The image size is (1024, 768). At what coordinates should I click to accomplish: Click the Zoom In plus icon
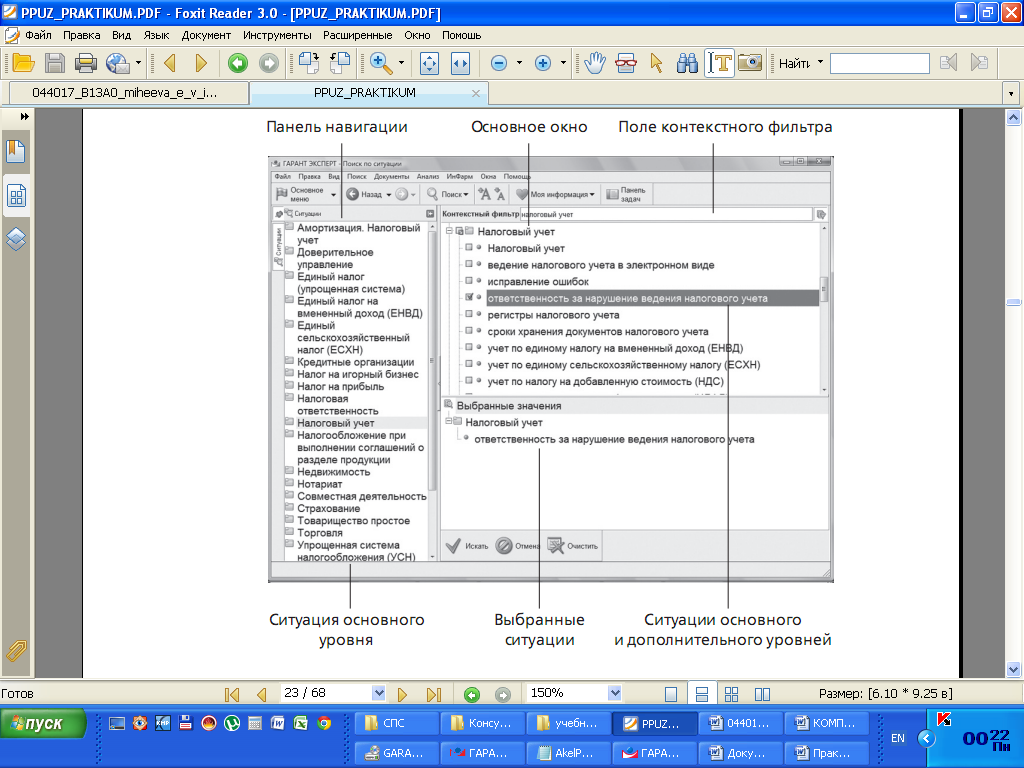click(x=543, y=63)
